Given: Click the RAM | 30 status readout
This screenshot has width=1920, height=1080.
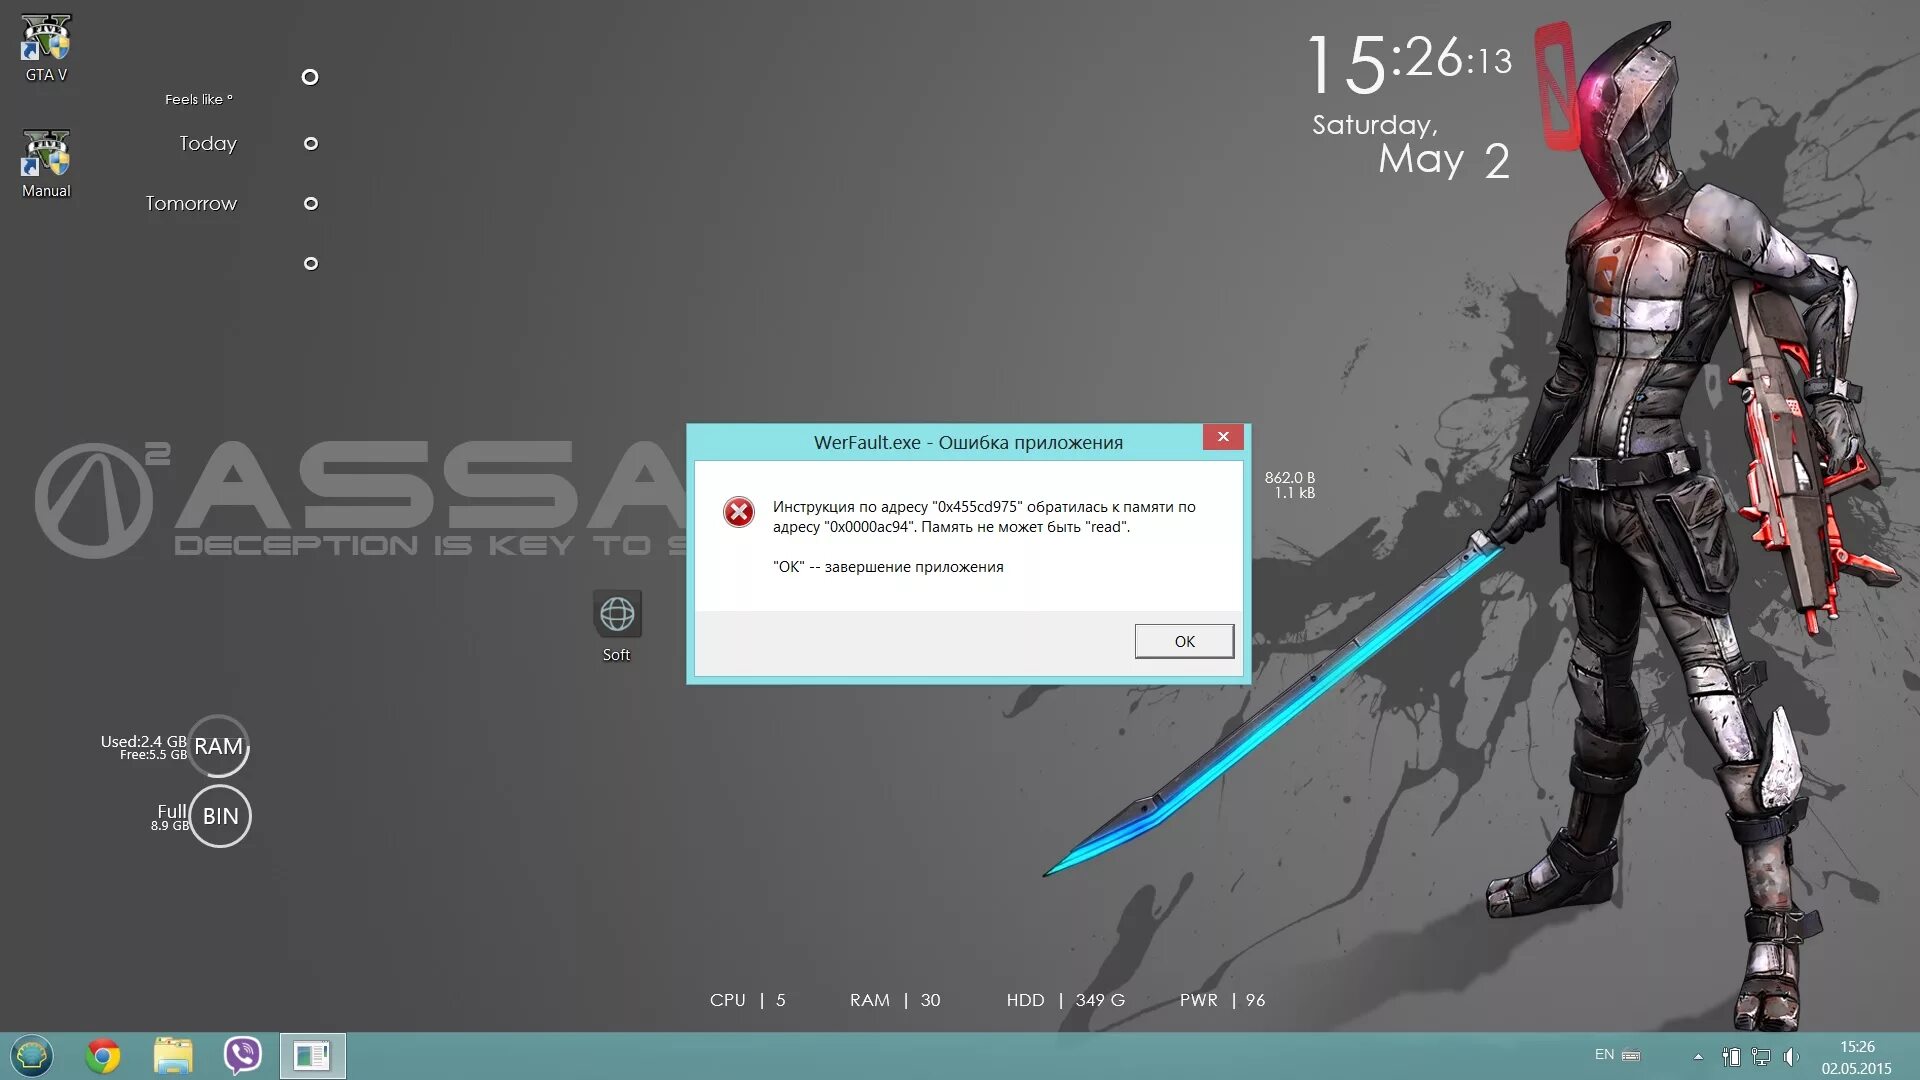Looking at the screenshot, I should tap(895, 1000).
